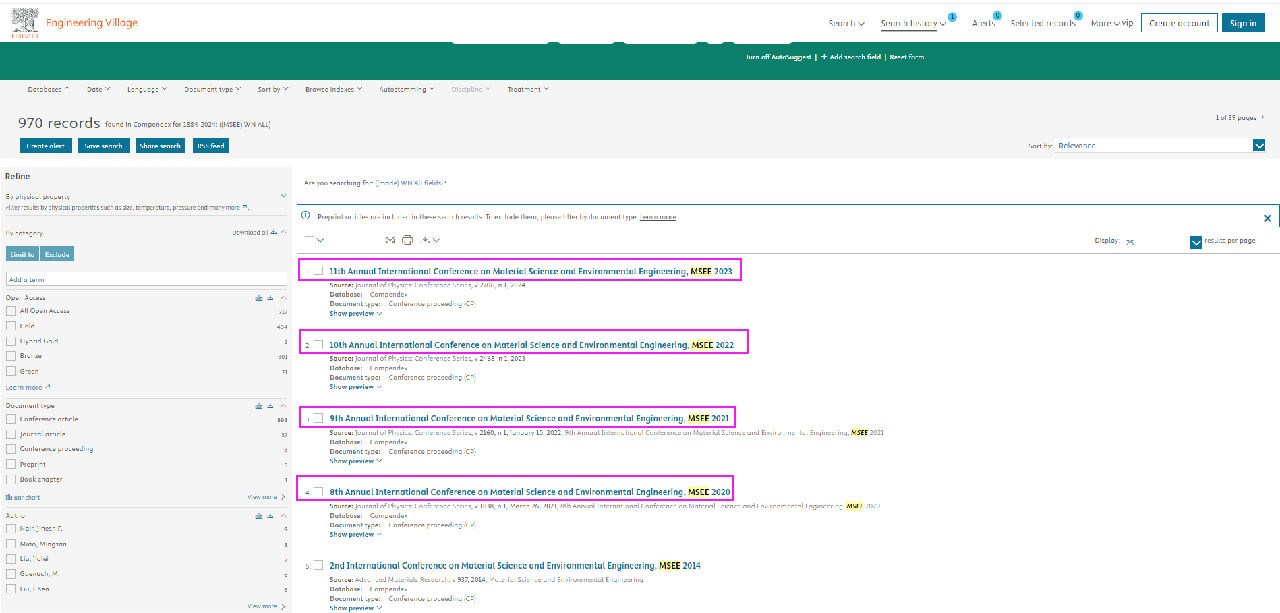Open chart icon for Author facet
Viewport: 1280px width, 613px height.
coord(259,515)
